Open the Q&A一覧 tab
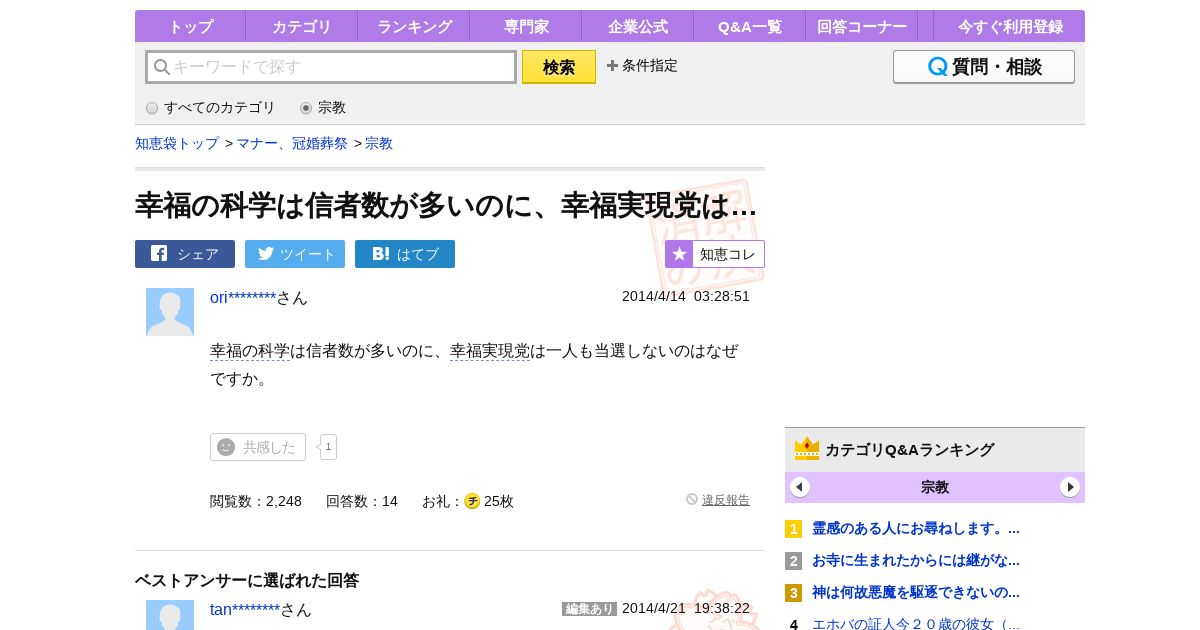The width and height of the screenshot is (1200, 630). coord(749,27)
